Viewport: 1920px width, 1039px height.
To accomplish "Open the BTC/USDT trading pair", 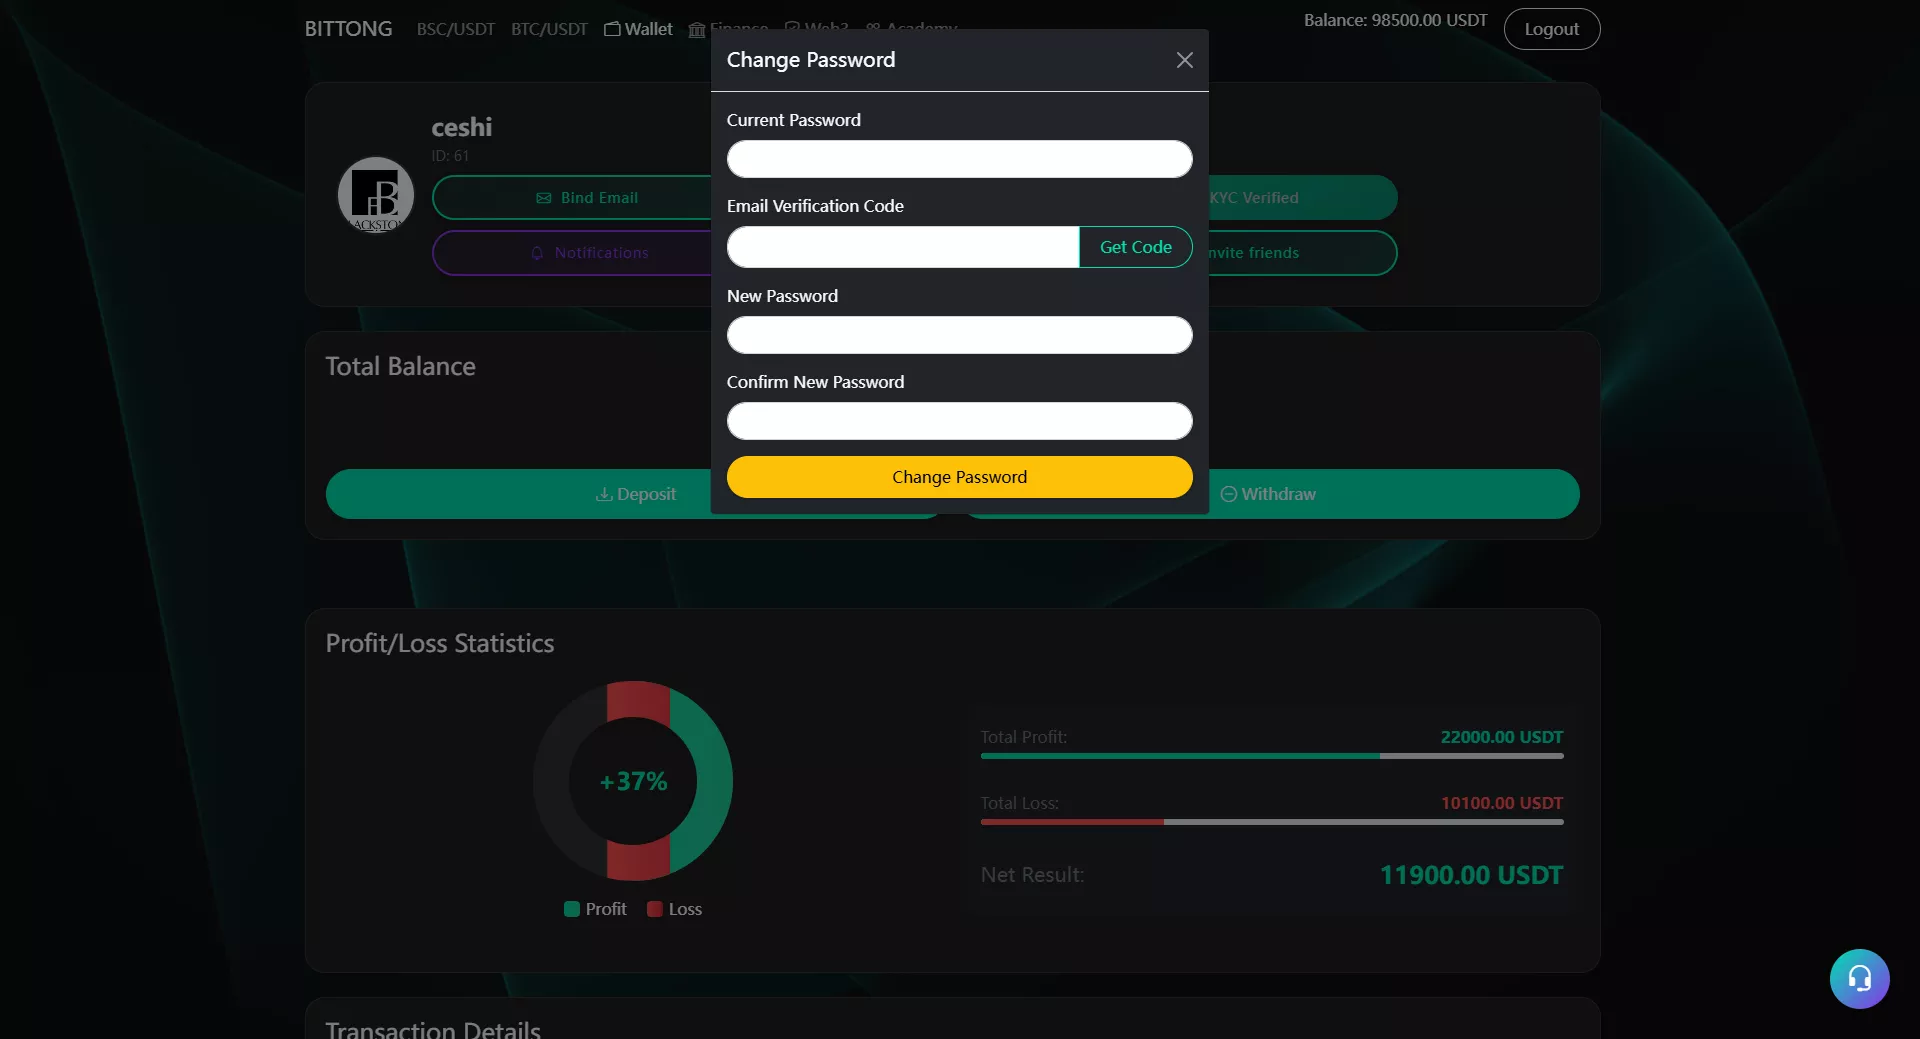I will tap(549, 29).
